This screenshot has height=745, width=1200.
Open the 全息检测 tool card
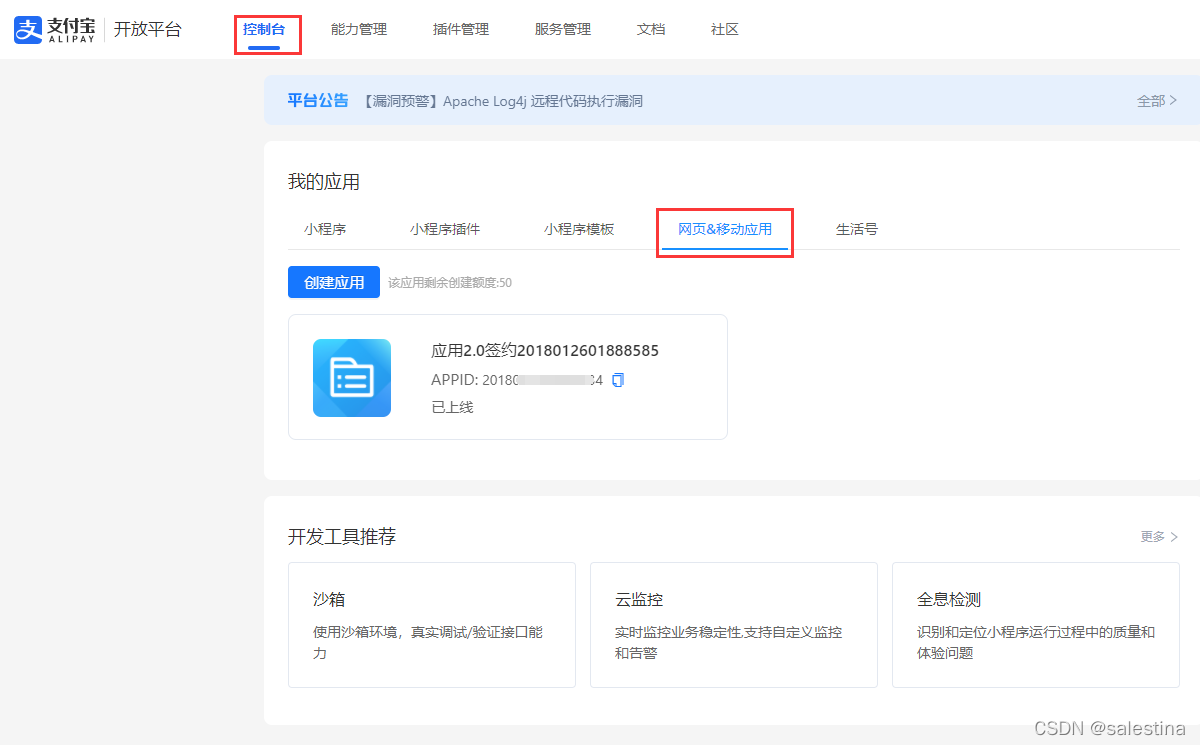point(1036,625)
